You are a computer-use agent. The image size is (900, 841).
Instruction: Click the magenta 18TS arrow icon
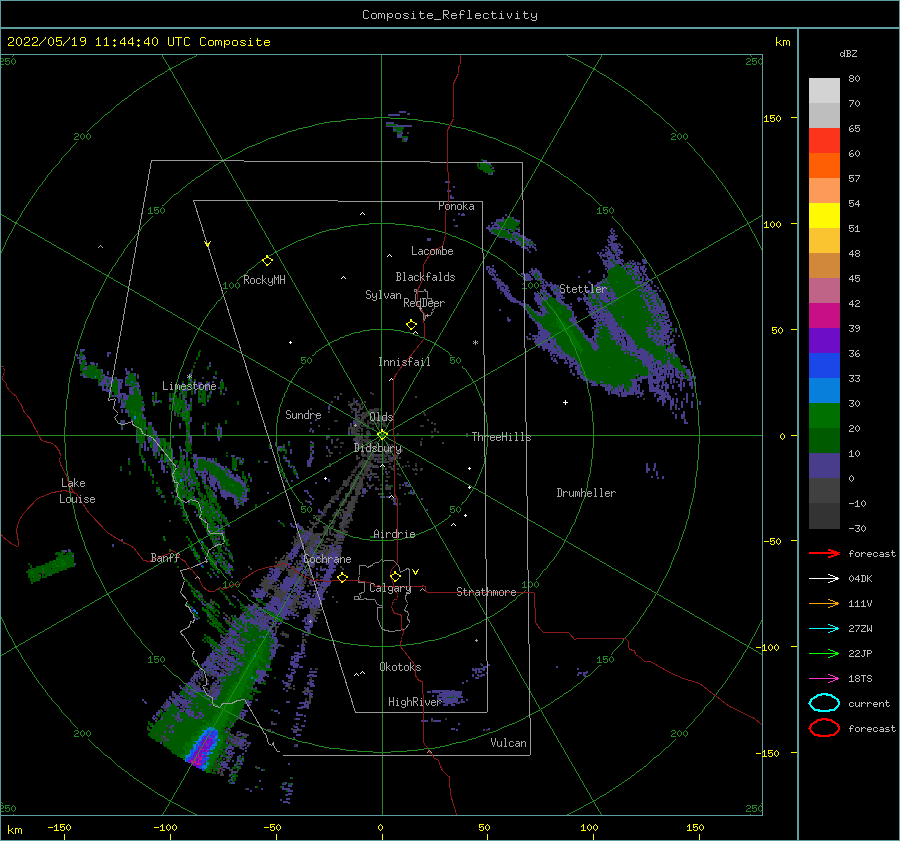[x=824, y=679]
